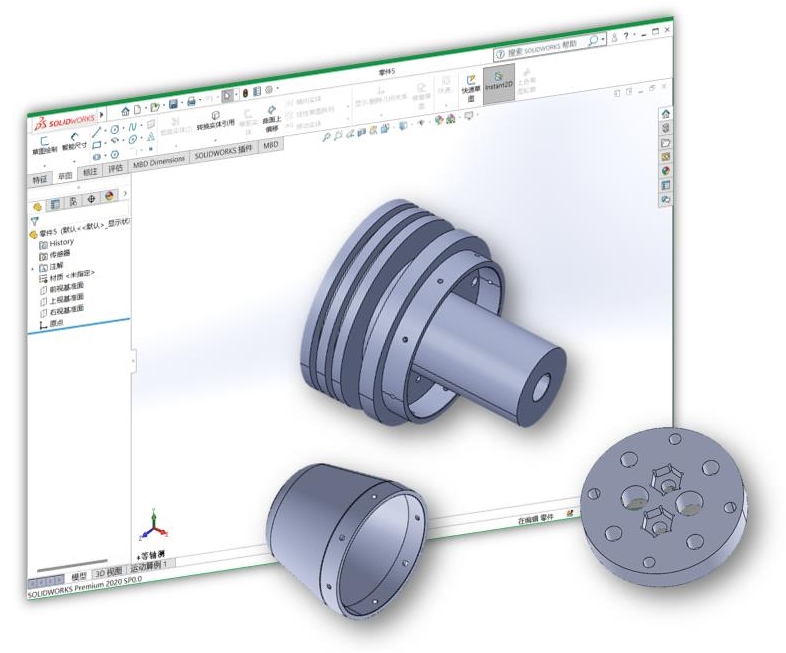Select 材质 <未指定> material item
786x653 pixels.
point(67,276)
